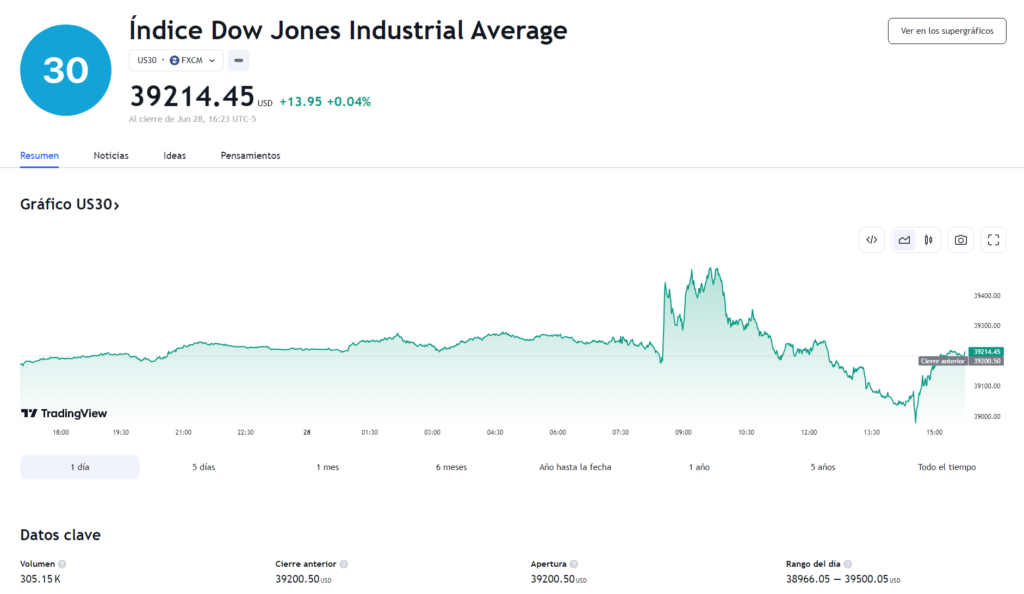This screenshot has width=1024, height=594.
Task: Click the help icon beside Rango del día
Action: pos(848,564)
